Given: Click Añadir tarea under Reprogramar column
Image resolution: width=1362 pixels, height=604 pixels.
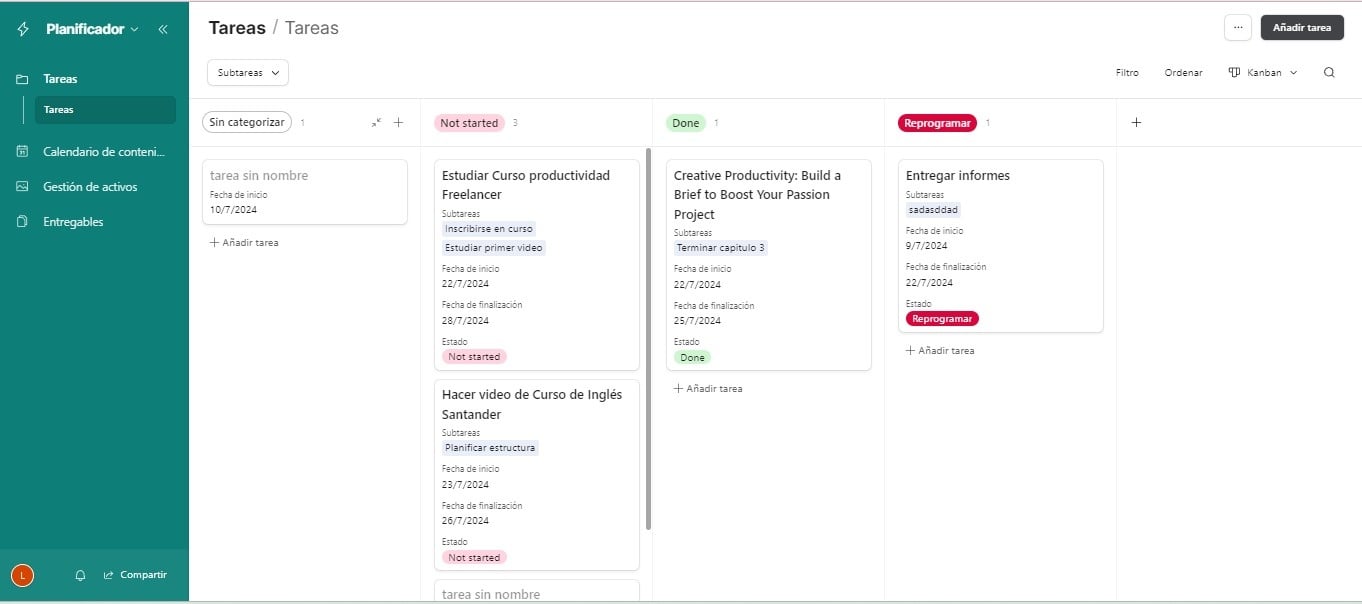Looking at the screenshot, I should pyautogui.click(x=940, y=351).
